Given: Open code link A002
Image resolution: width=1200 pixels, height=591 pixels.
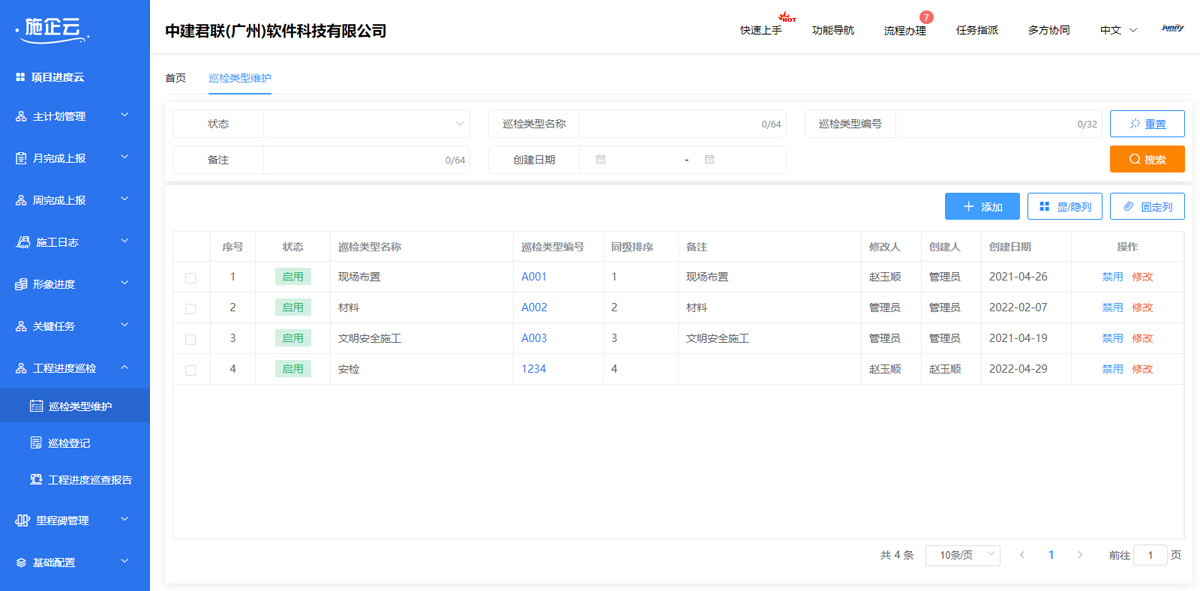Looking at the screenshot, I should [x=534, y=308].
